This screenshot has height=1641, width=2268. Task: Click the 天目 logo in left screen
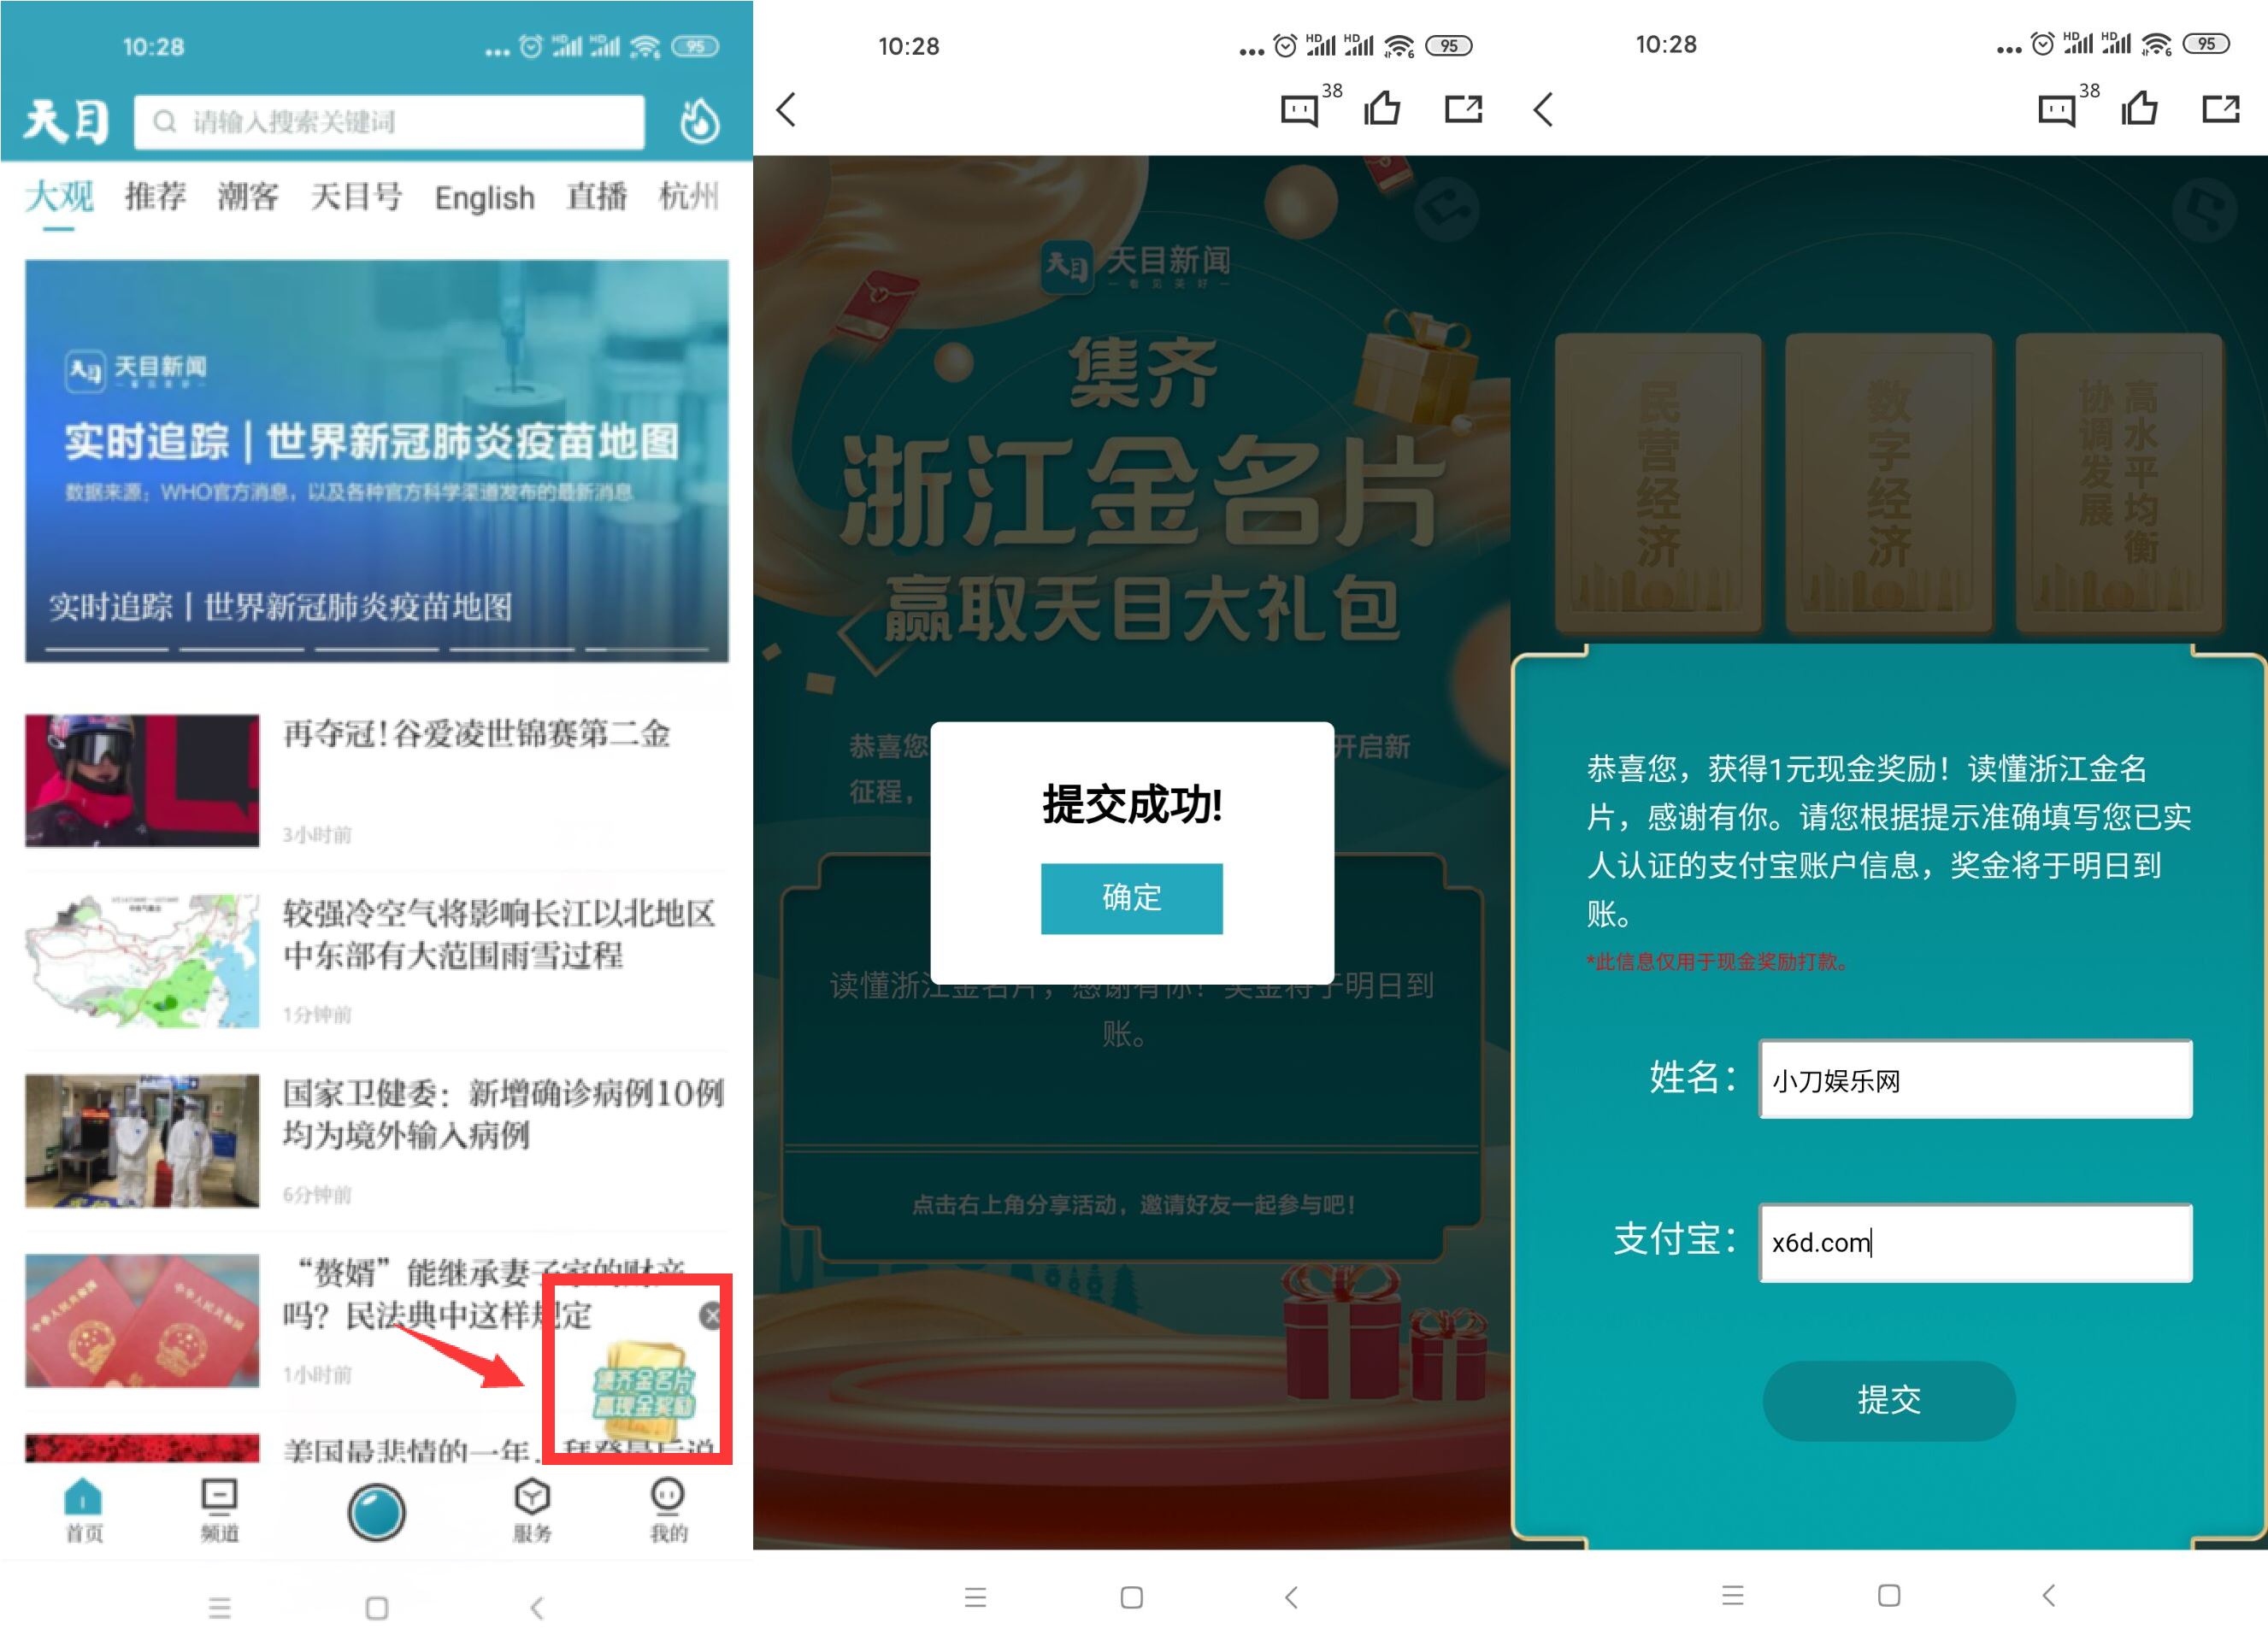66,121
